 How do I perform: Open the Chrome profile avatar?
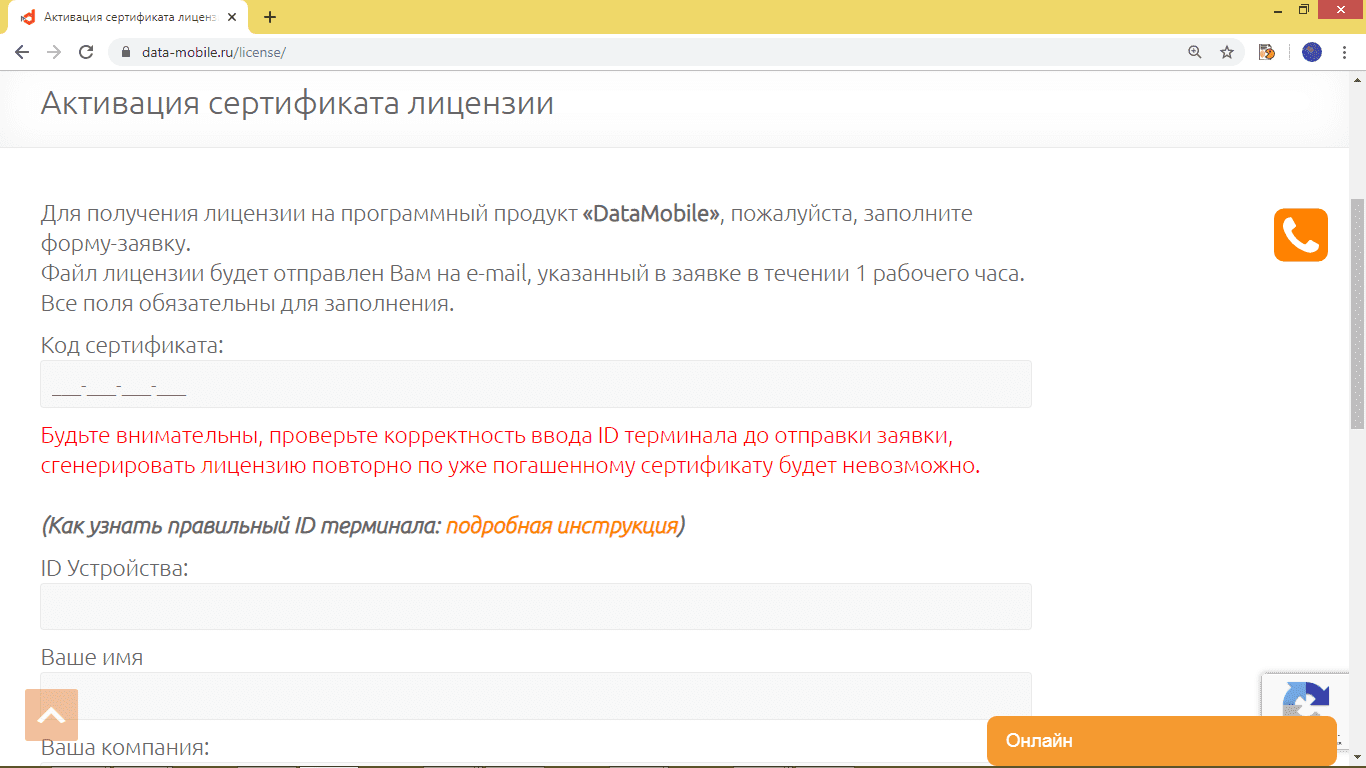tap(1312, 52)
